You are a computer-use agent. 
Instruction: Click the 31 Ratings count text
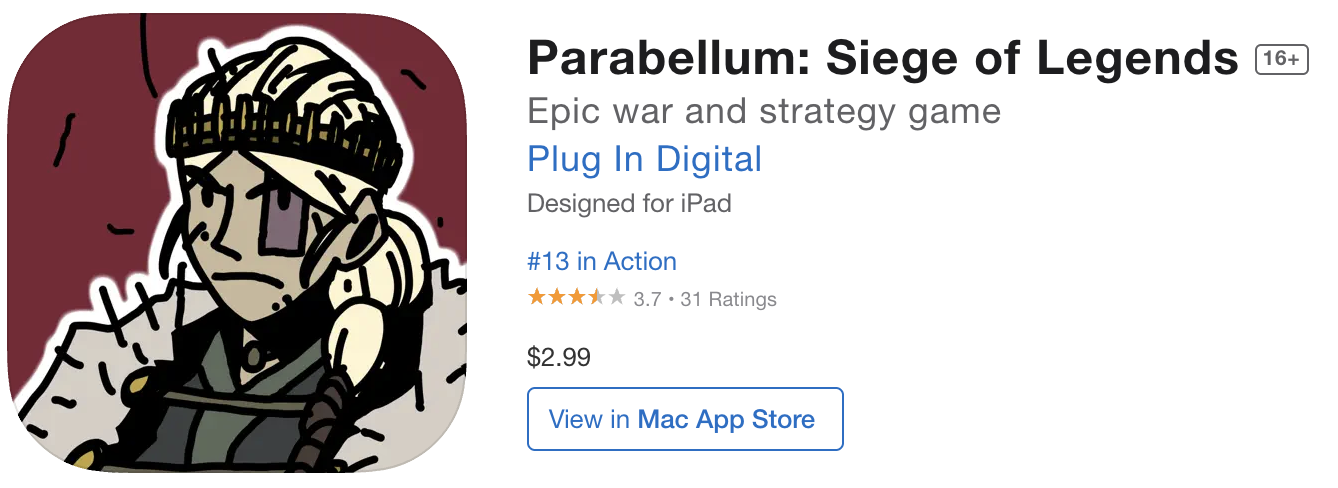pos(728,299)
